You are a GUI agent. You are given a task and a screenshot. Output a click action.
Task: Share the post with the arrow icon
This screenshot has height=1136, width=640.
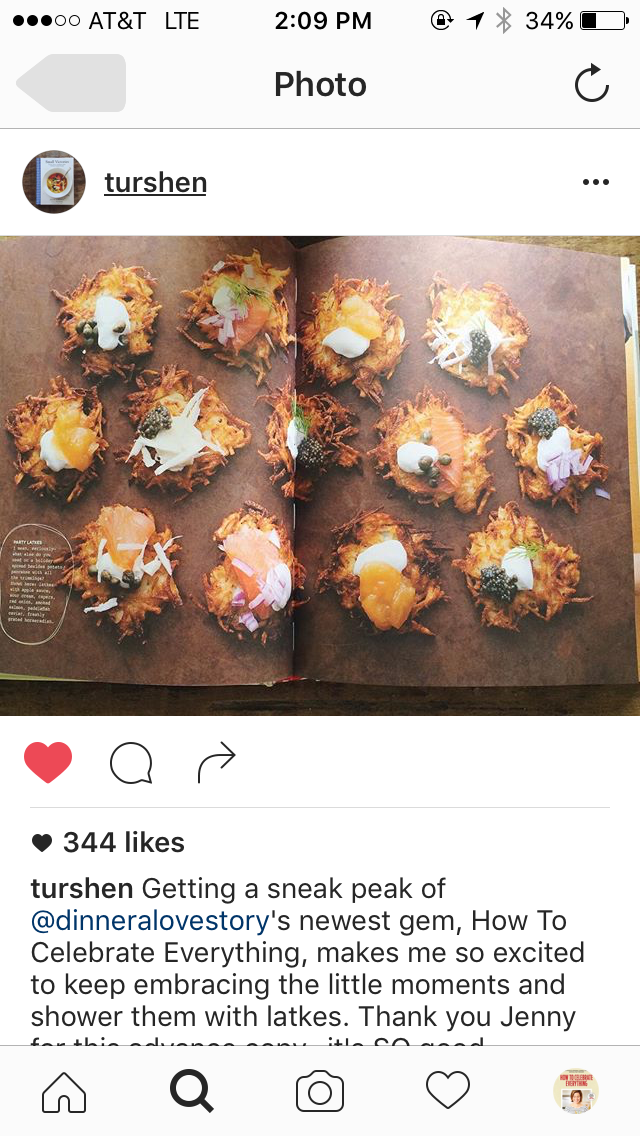(217, 762)
